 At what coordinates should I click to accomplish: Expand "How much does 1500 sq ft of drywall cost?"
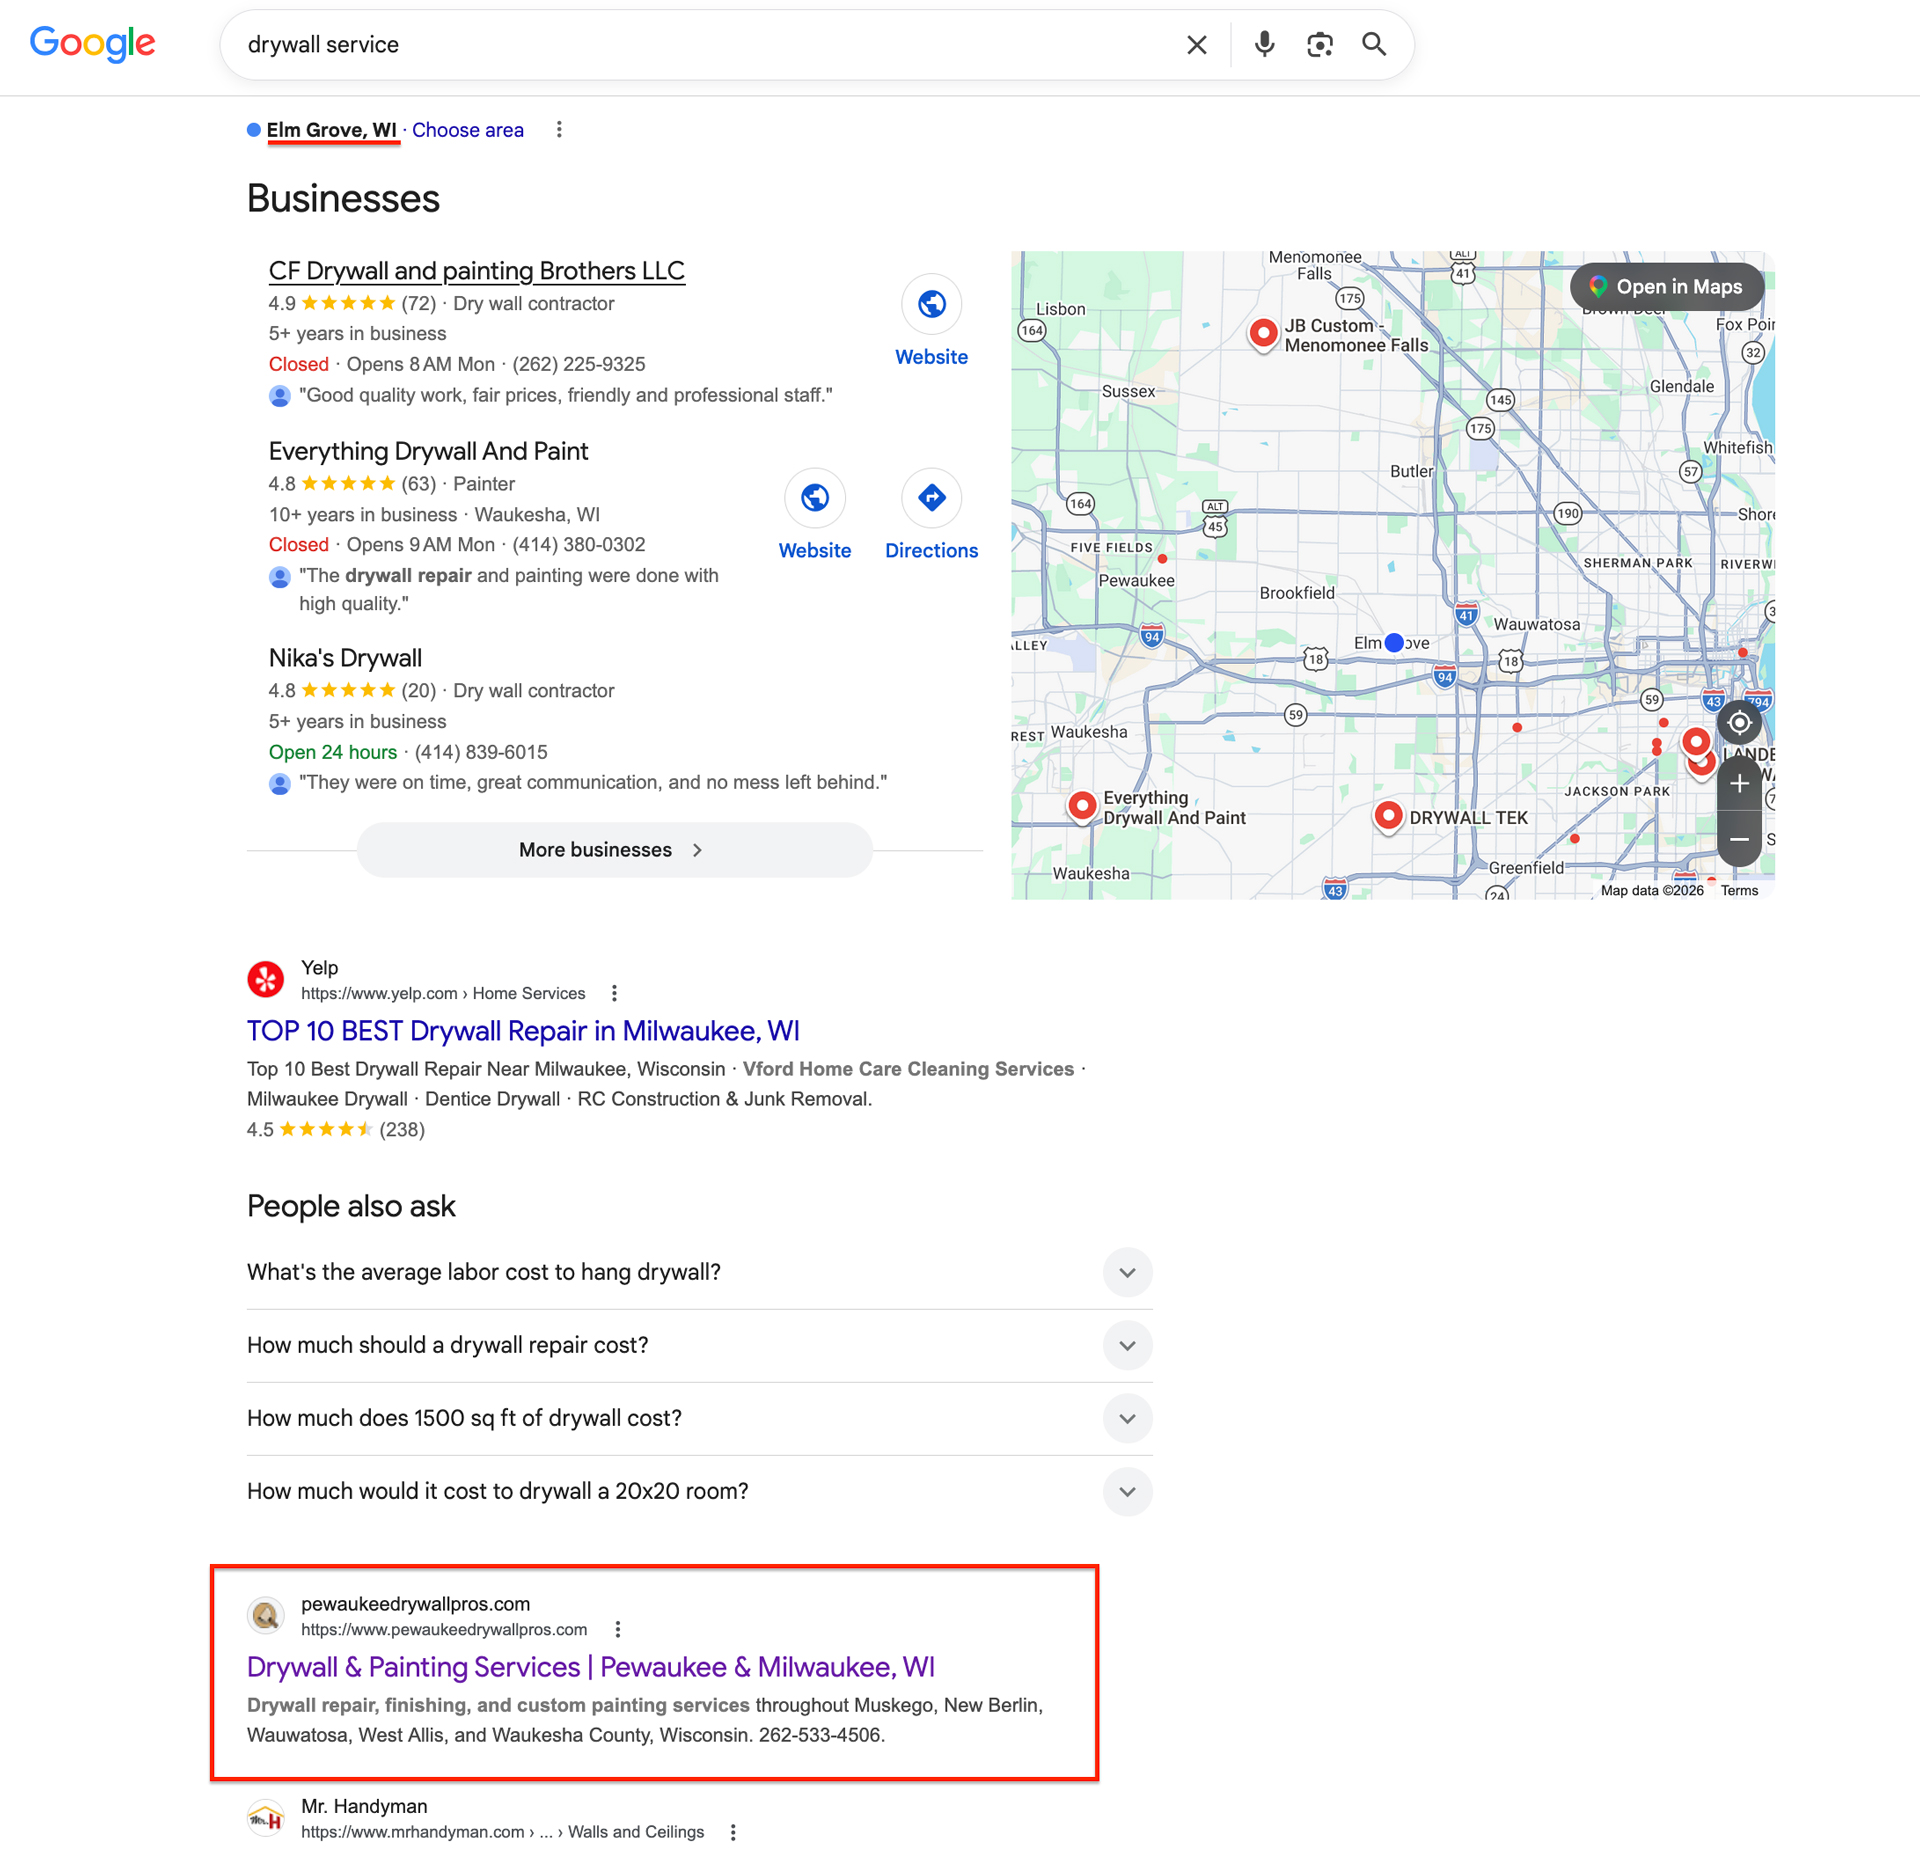(x=699, y=1419)
